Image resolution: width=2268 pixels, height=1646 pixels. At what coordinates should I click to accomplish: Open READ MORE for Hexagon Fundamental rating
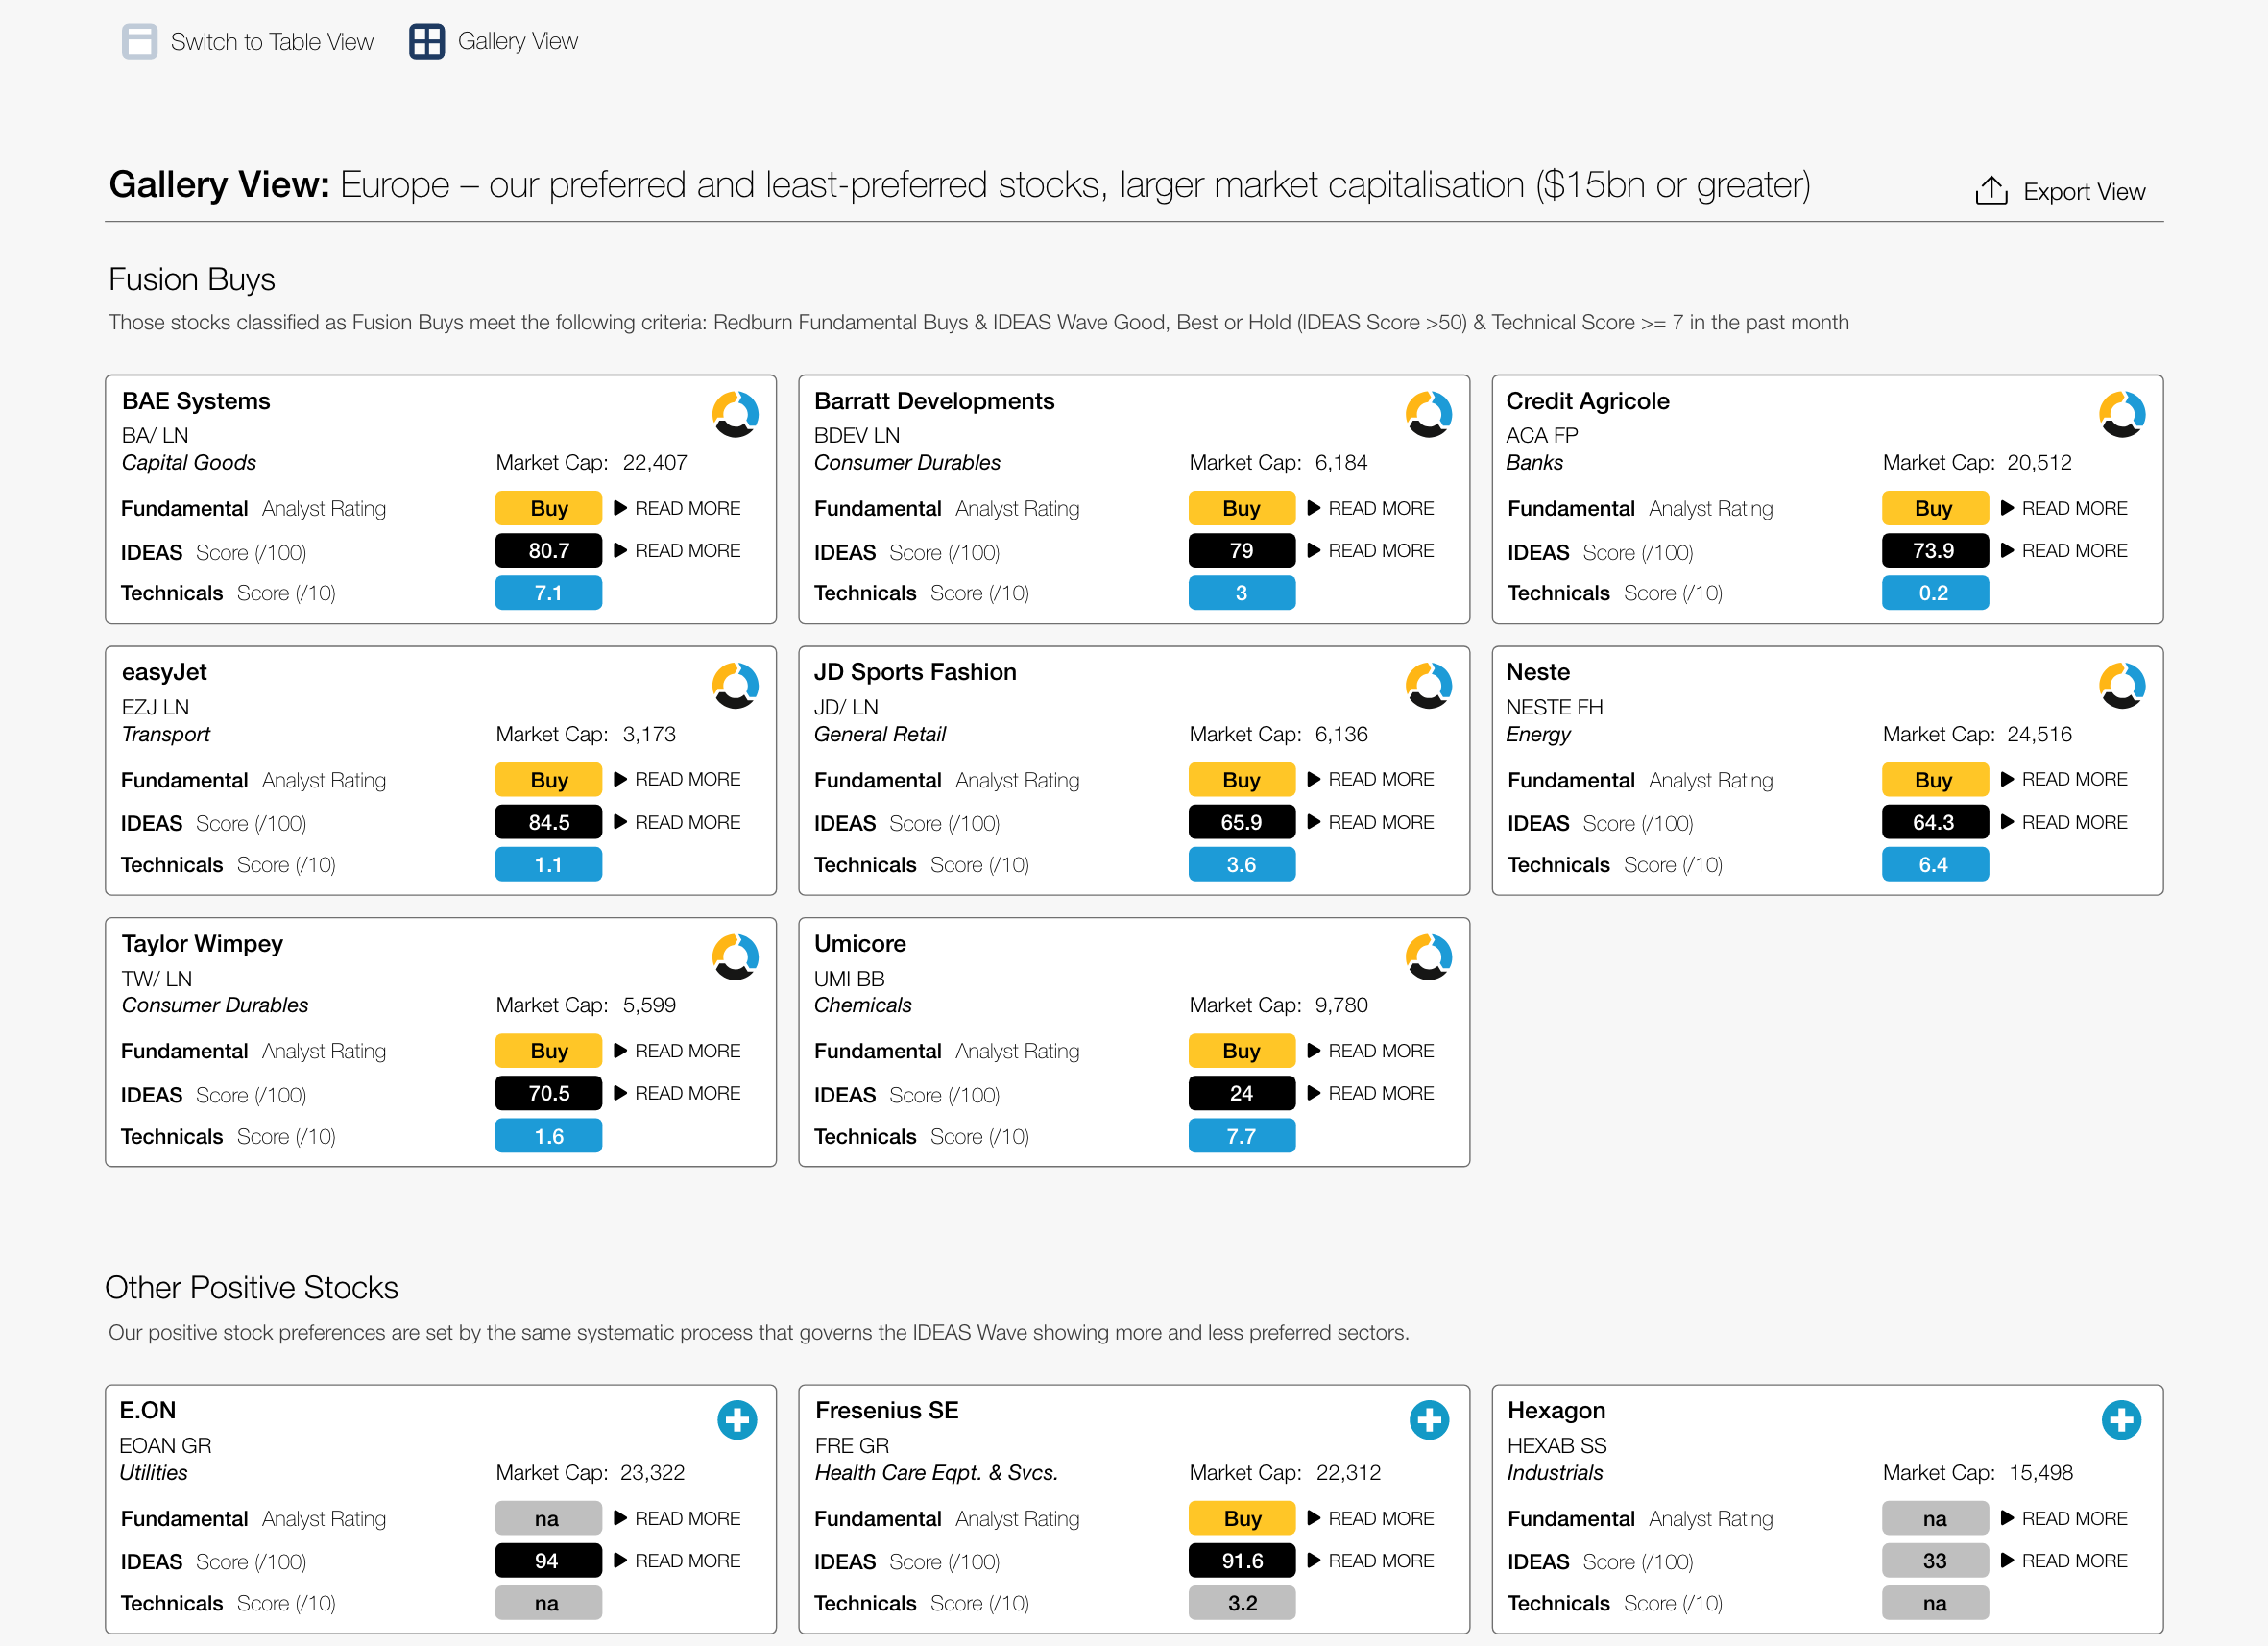point(2064,1518)
